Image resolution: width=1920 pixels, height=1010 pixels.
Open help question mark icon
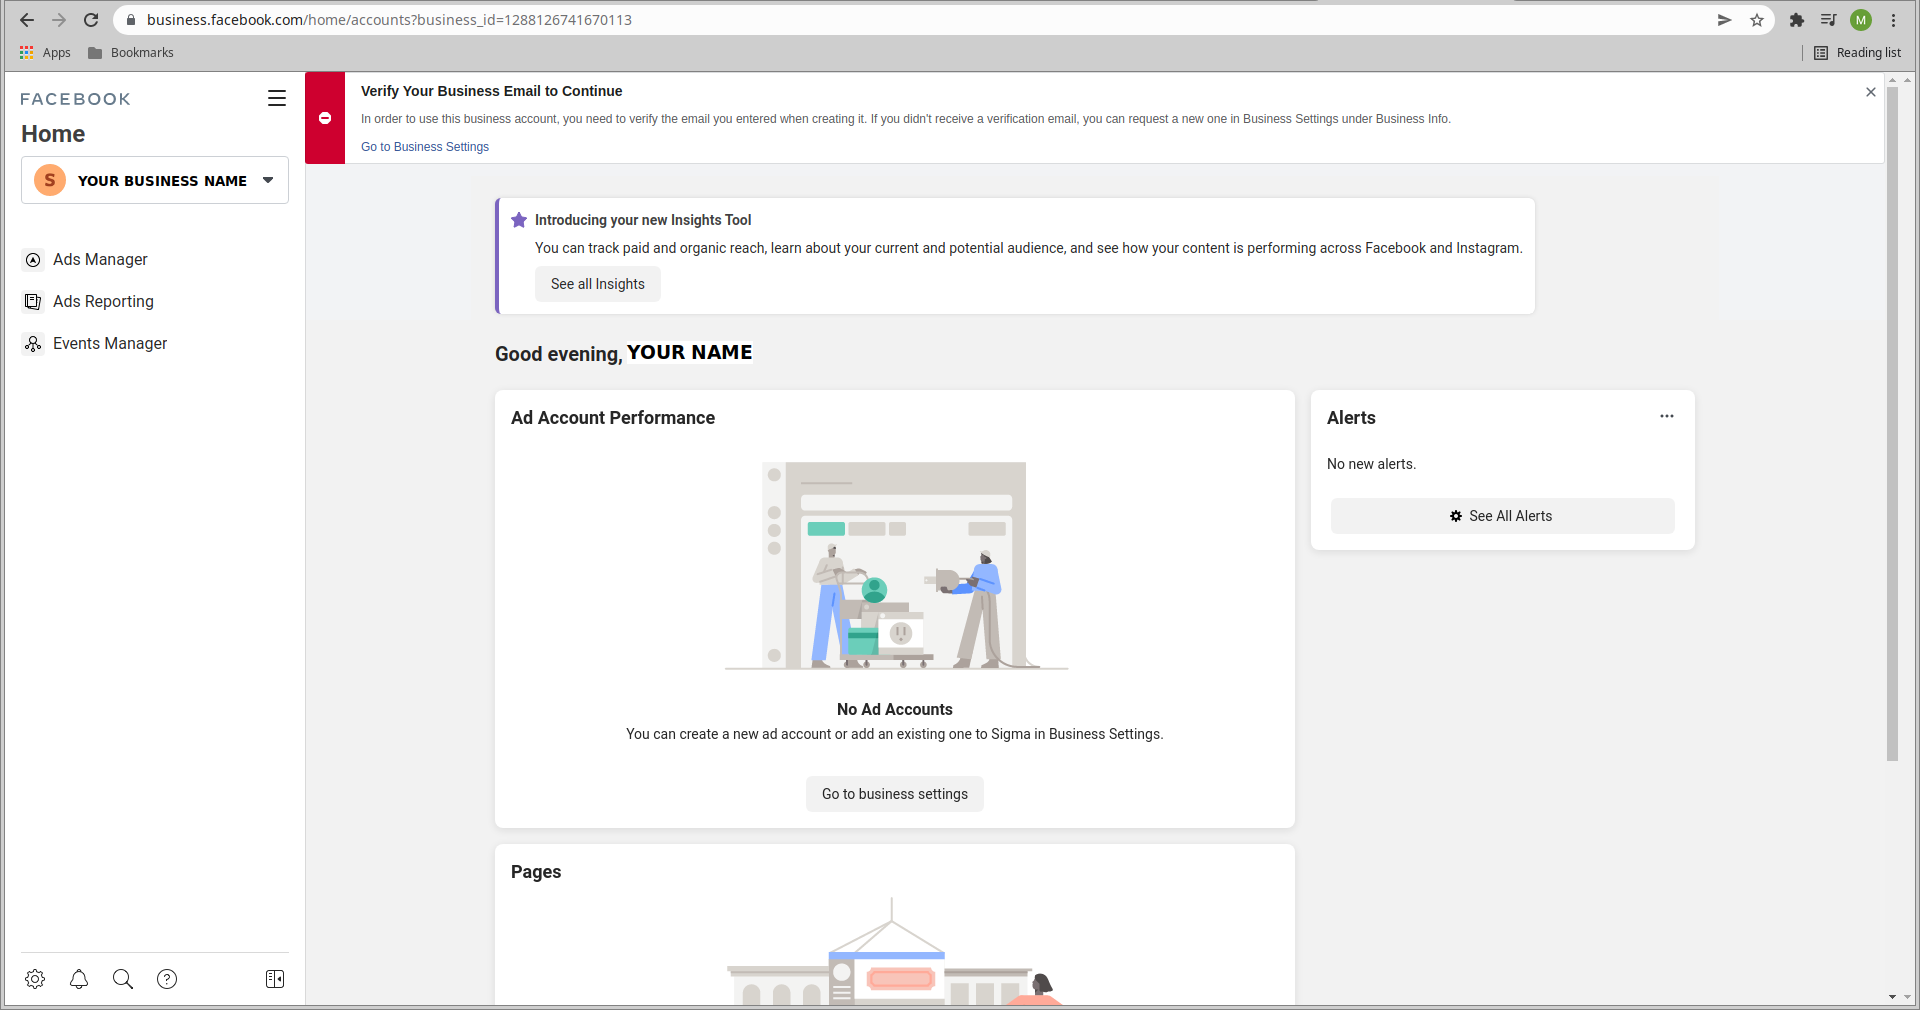(167, 979)
